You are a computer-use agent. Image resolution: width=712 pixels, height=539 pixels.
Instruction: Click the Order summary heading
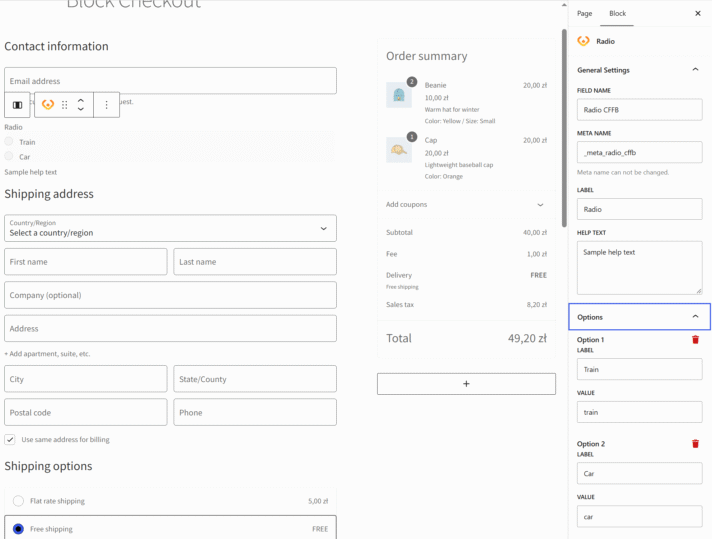click(426, 56)
